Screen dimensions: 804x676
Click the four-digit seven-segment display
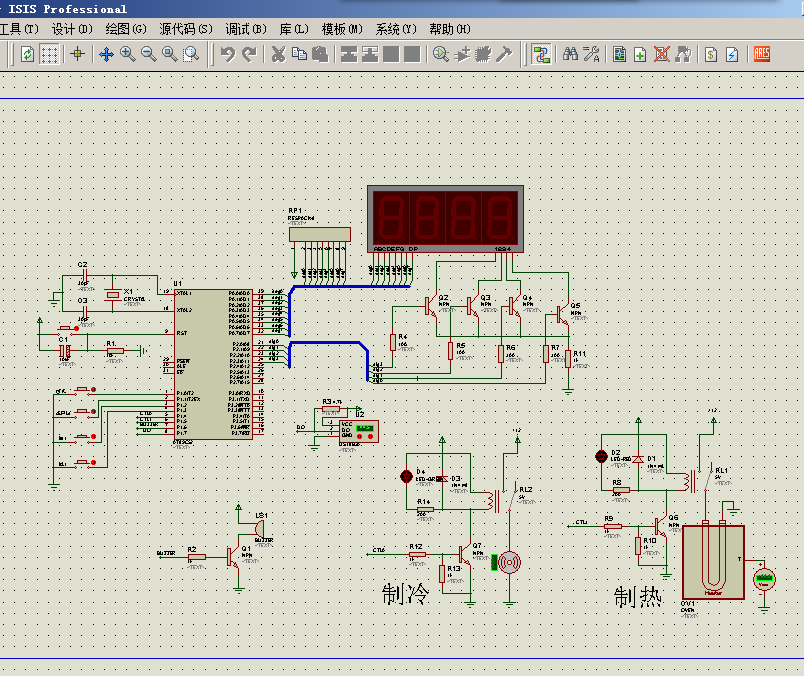[x=445, y=217]
